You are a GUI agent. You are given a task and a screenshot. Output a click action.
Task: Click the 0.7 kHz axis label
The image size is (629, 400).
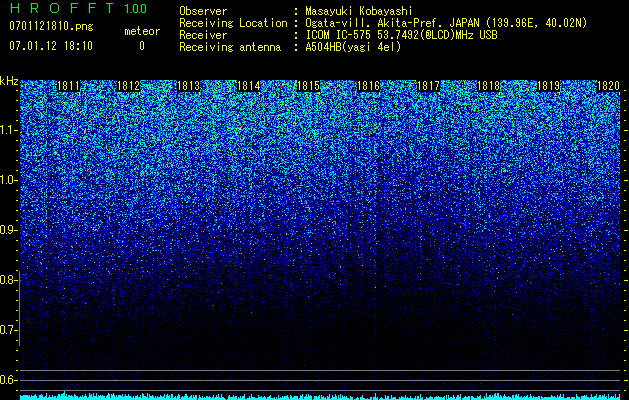(8, 330)
